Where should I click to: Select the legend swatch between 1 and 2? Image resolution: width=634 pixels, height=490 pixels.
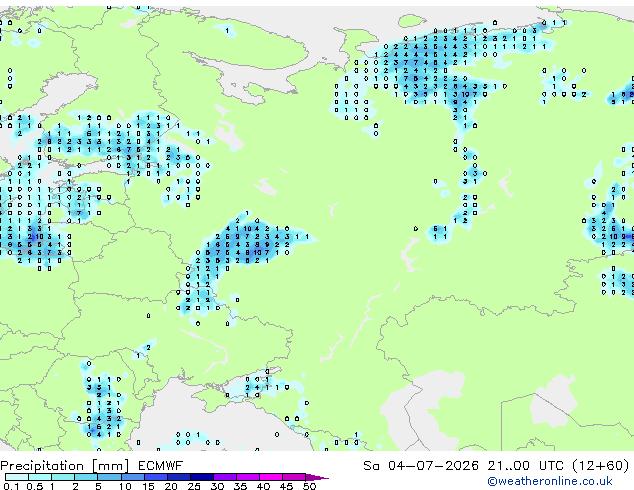pyautogui.click(x=63, y=477)
